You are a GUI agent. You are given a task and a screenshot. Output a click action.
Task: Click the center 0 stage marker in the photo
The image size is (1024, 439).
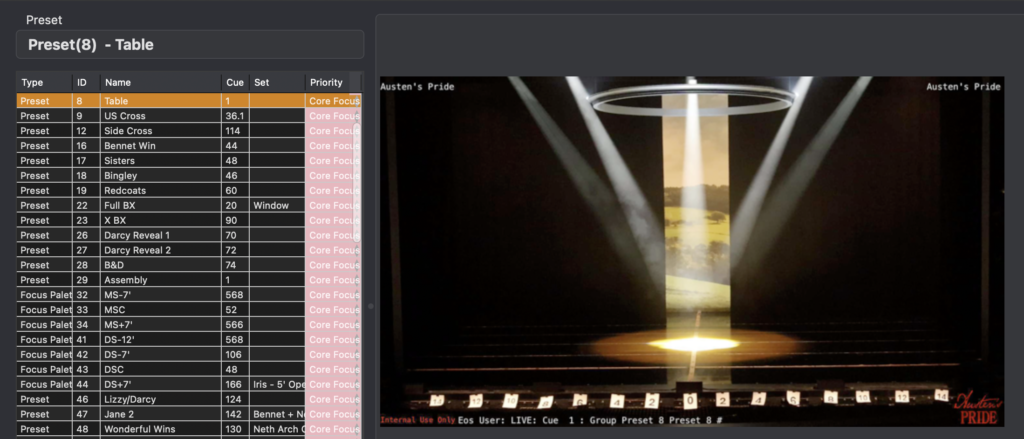(690, 399)
